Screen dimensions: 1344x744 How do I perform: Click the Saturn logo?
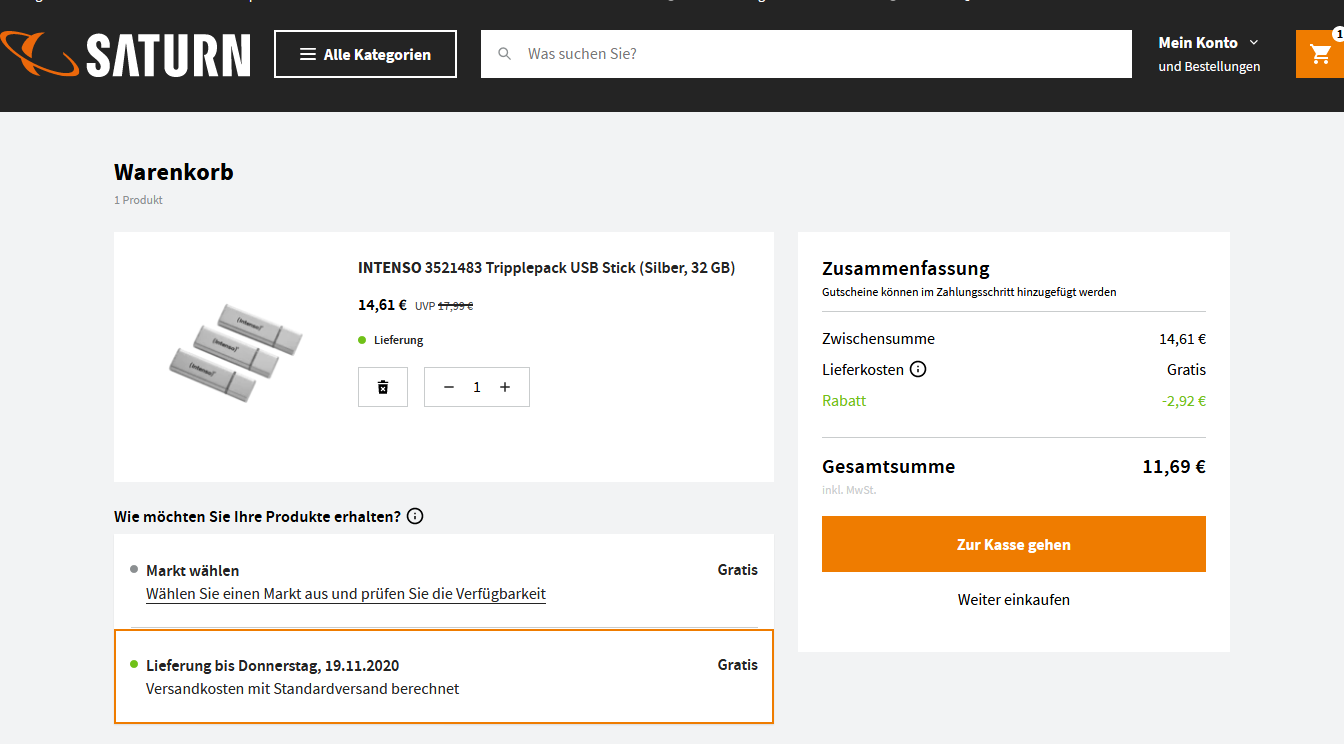[126, 54]
